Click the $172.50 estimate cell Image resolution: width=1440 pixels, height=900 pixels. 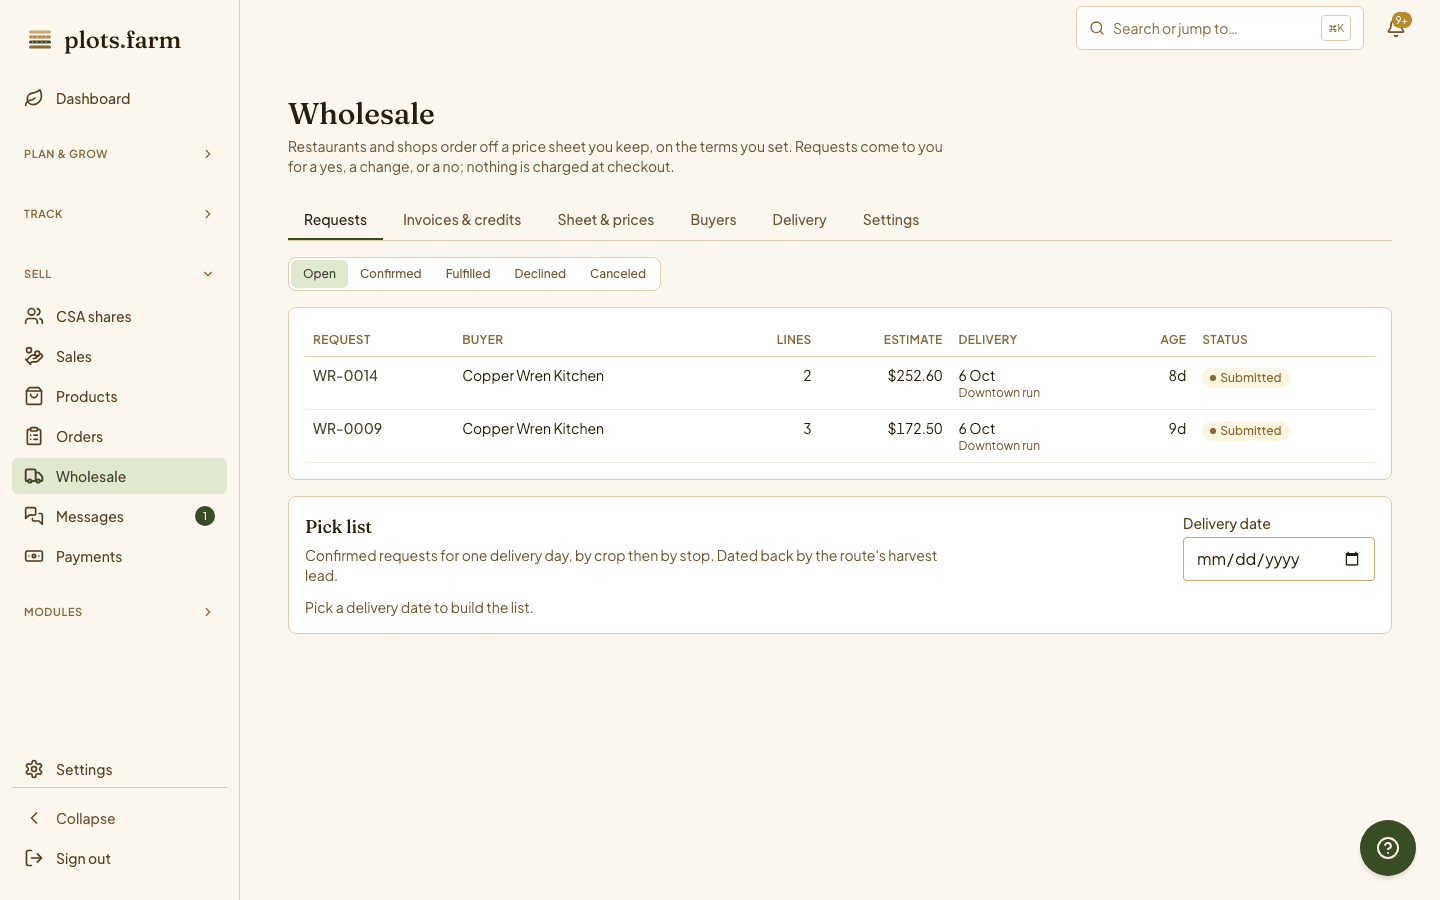[915, 429]
